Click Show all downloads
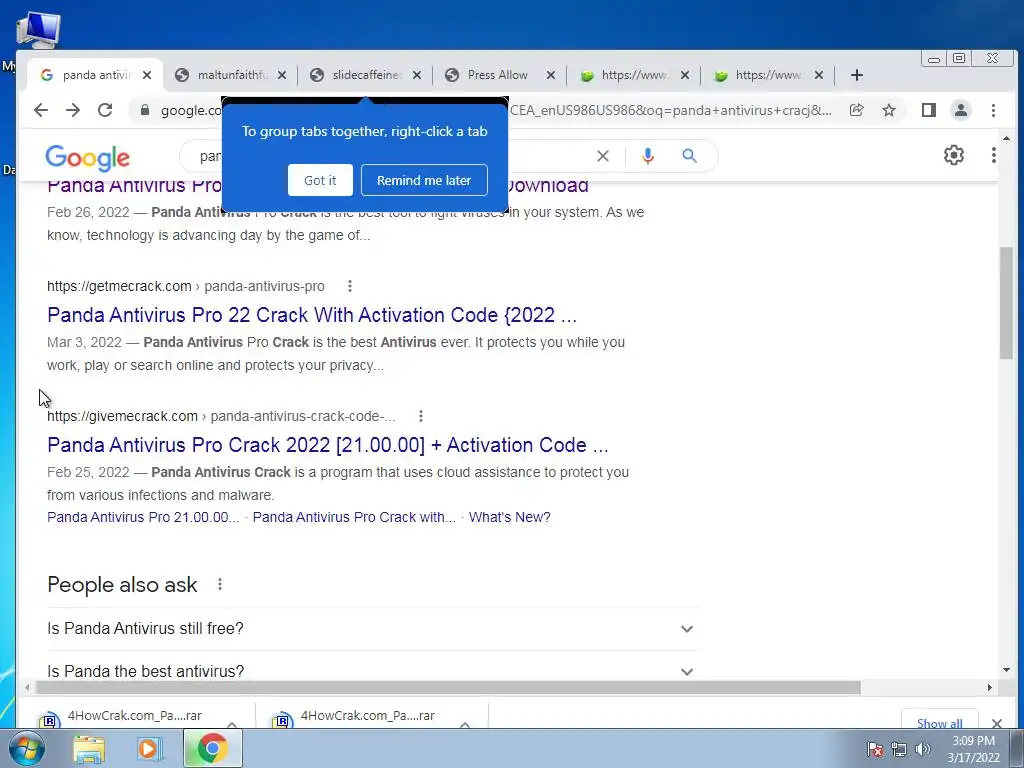The image size is (1024, 768). pyautogui.click(x=939, y=723)
